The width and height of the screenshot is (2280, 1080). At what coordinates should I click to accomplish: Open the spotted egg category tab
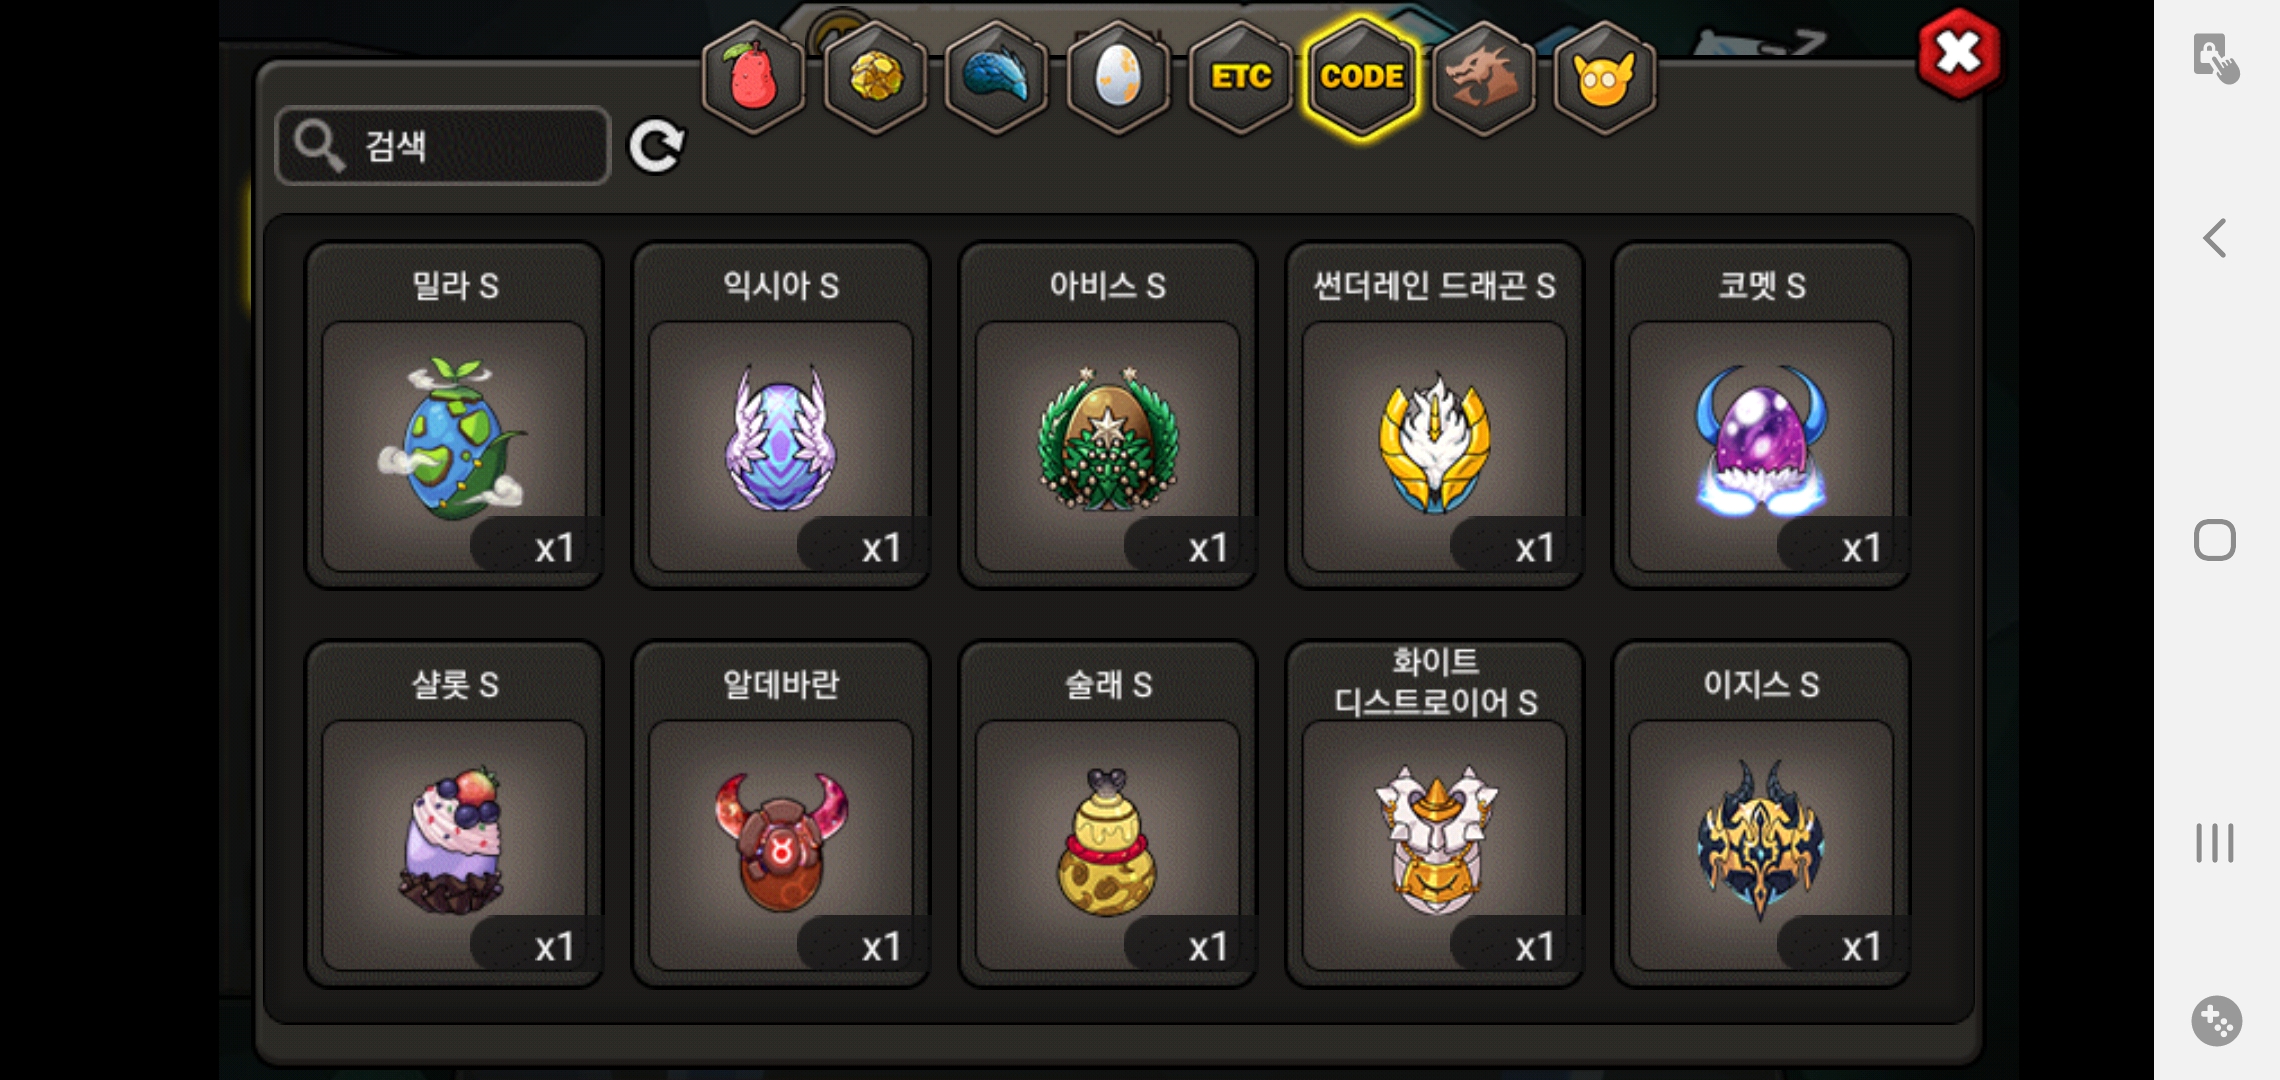(x=1118, y=77)
